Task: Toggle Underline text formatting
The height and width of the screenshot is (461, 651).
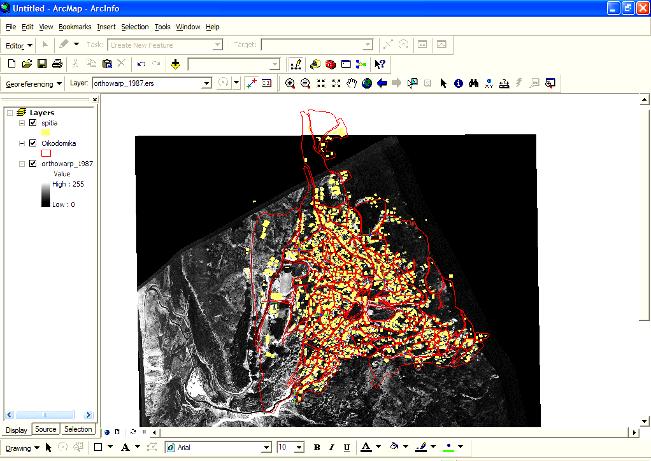Action: (347, 447)
